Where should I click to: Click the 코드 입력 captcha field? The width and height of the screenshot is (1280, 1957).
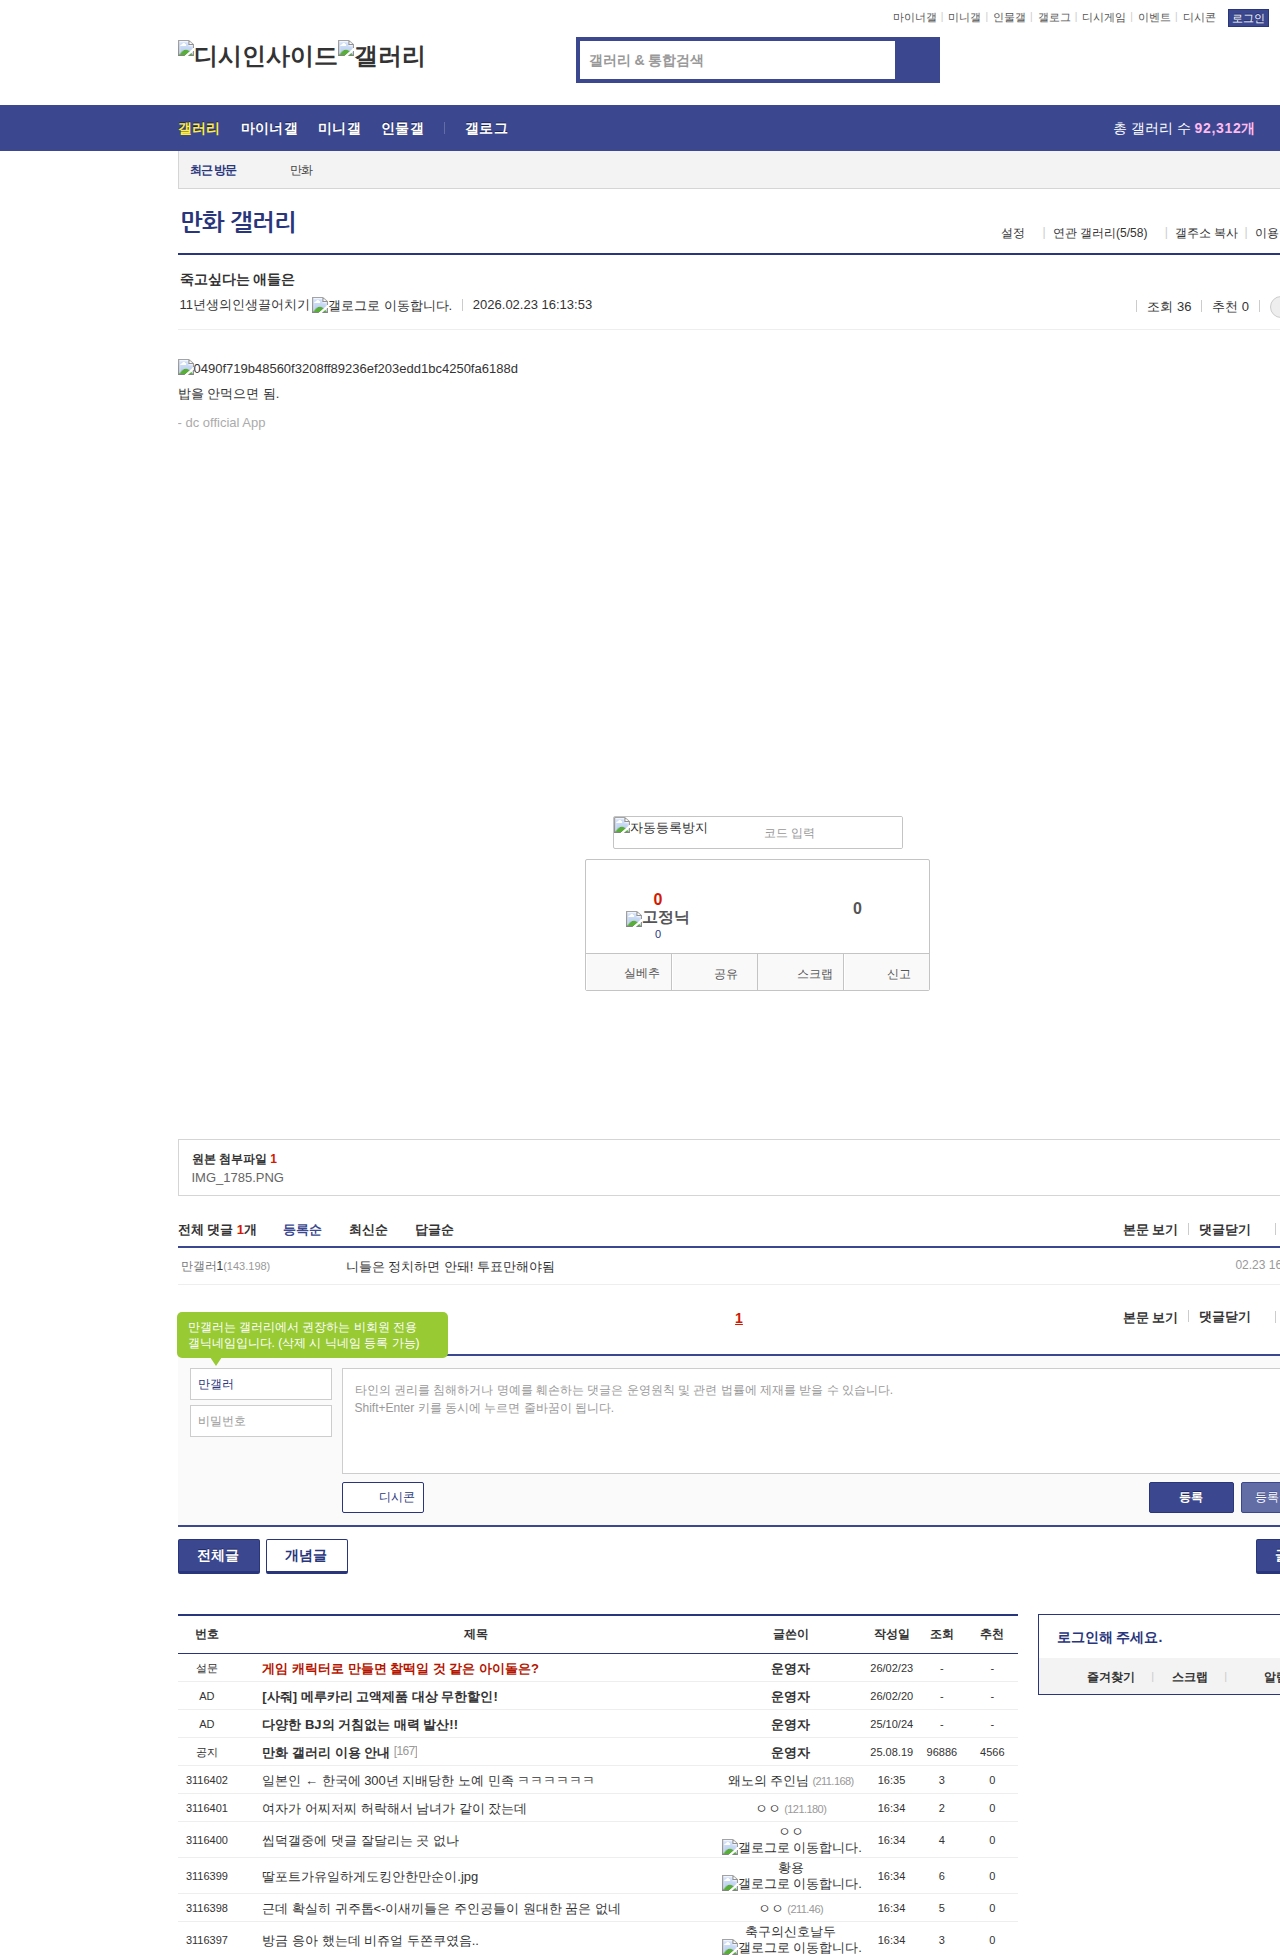(x=829, y=833)
